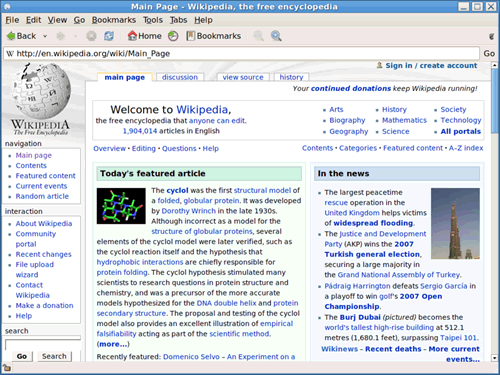Click the status bar icon at bottom left
Screen dimensions: 500x375
[x=7, y=368]
